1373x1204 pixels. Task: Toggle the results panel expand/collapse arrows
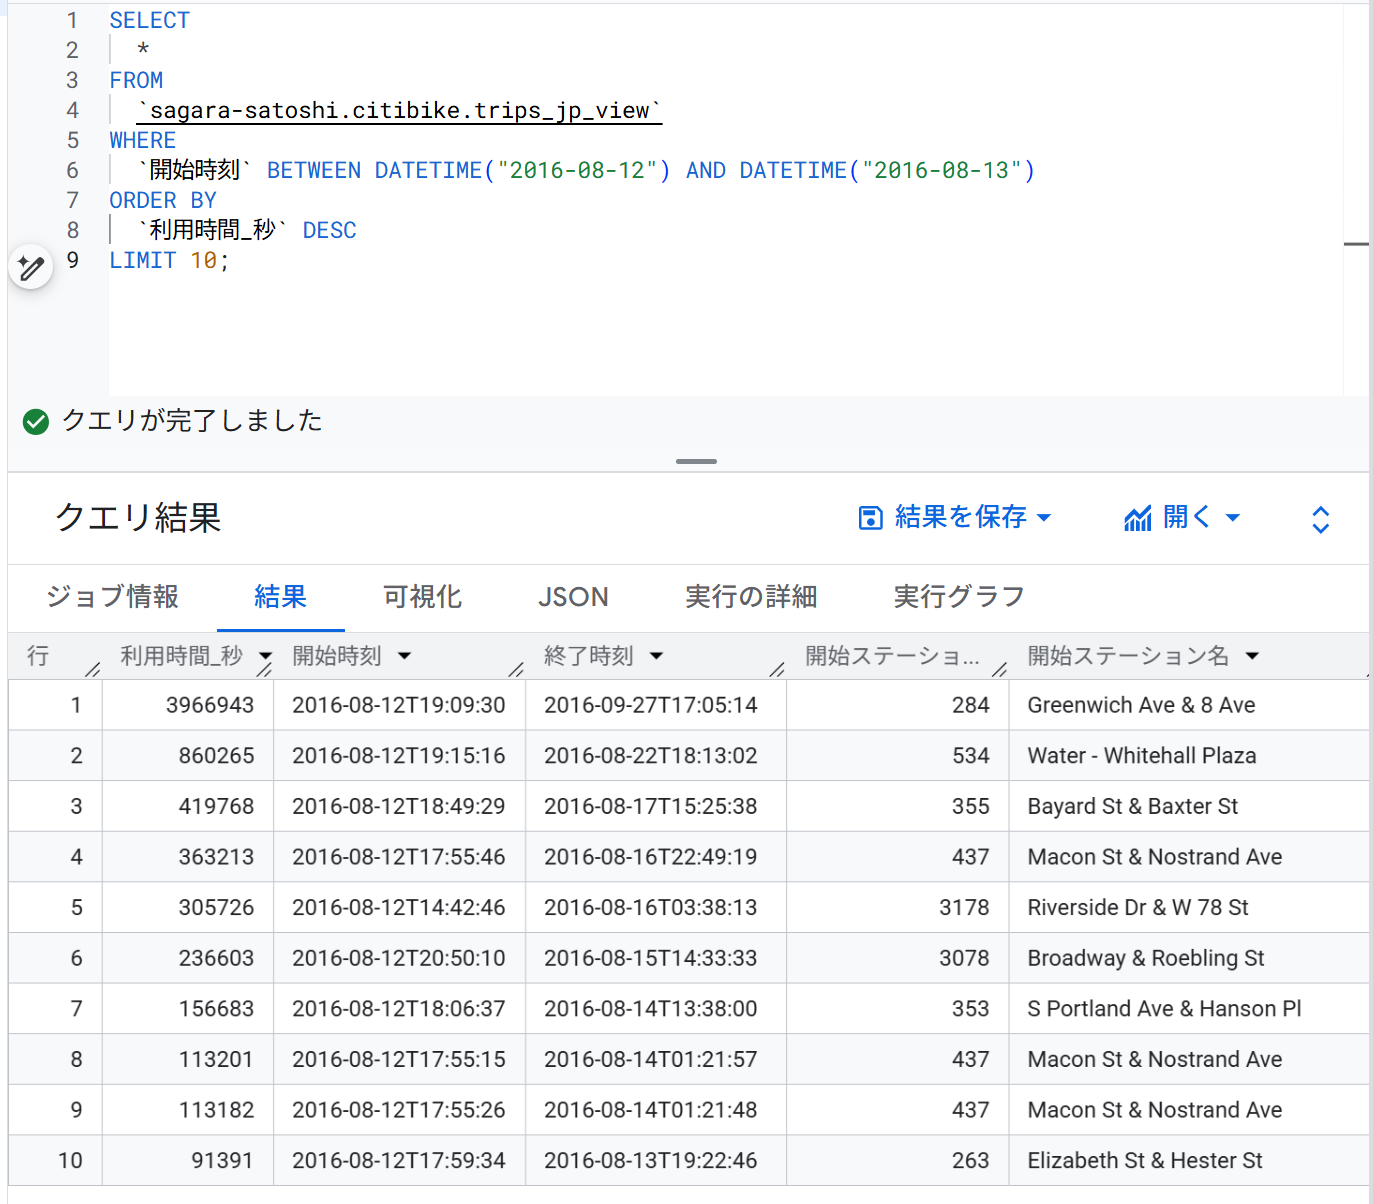click(1320, 519)
